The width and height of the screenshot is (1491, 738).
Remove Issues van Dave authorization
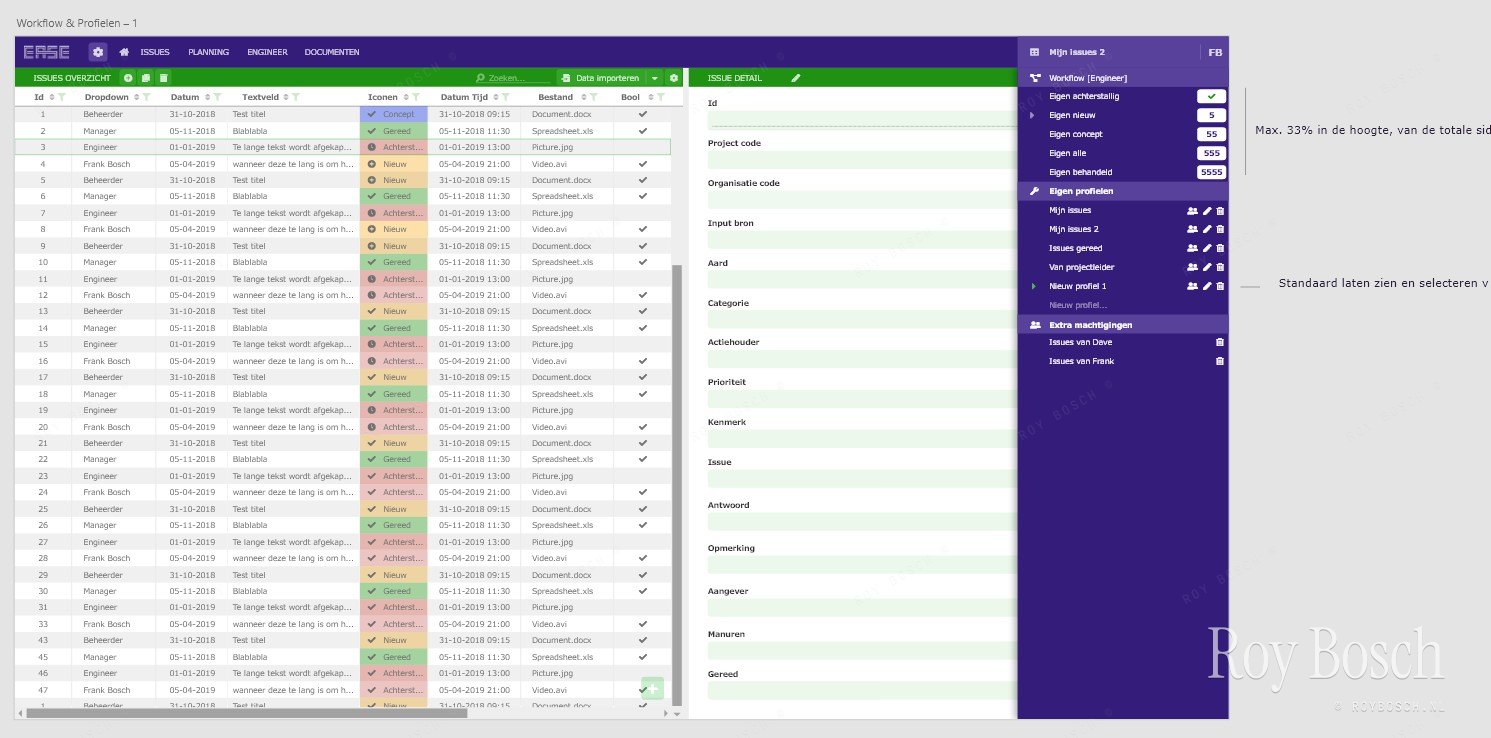1220,342
